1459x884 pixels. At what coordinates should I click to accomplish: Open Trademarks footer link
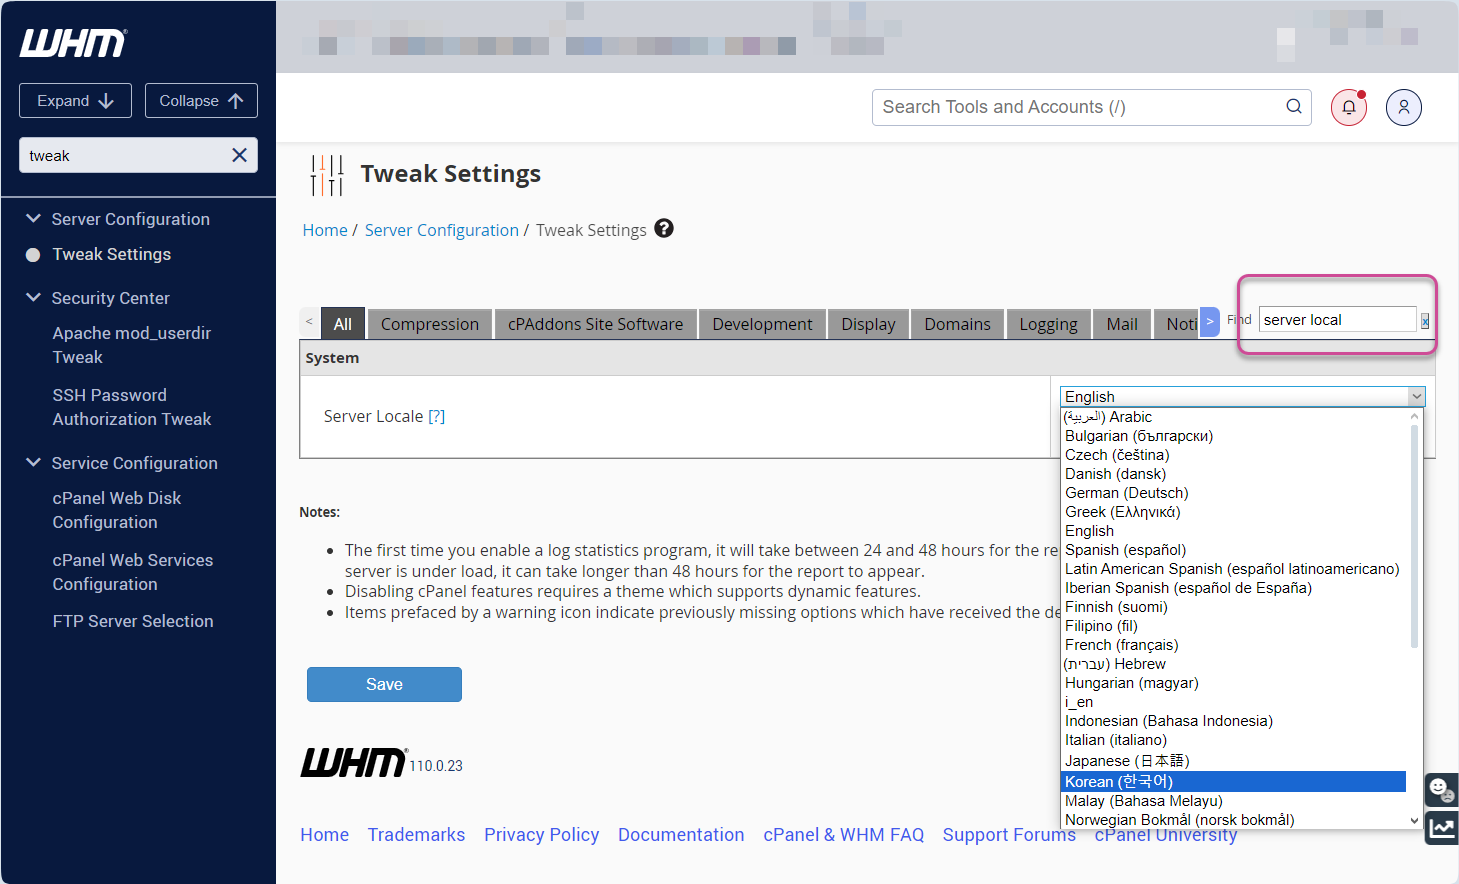click(x=416, y=834)
